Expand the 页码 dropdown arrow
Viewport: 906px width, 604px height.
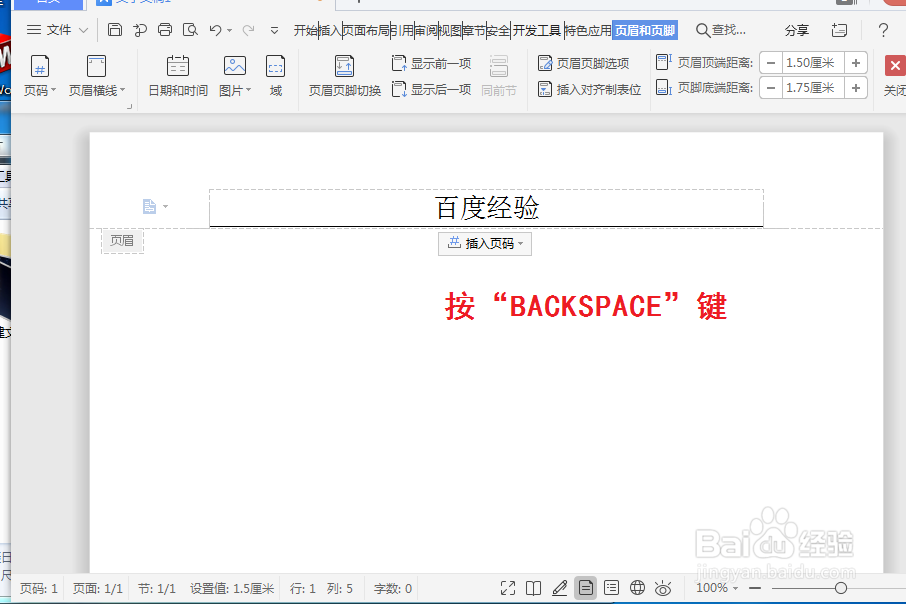click(x=54, y=90)
